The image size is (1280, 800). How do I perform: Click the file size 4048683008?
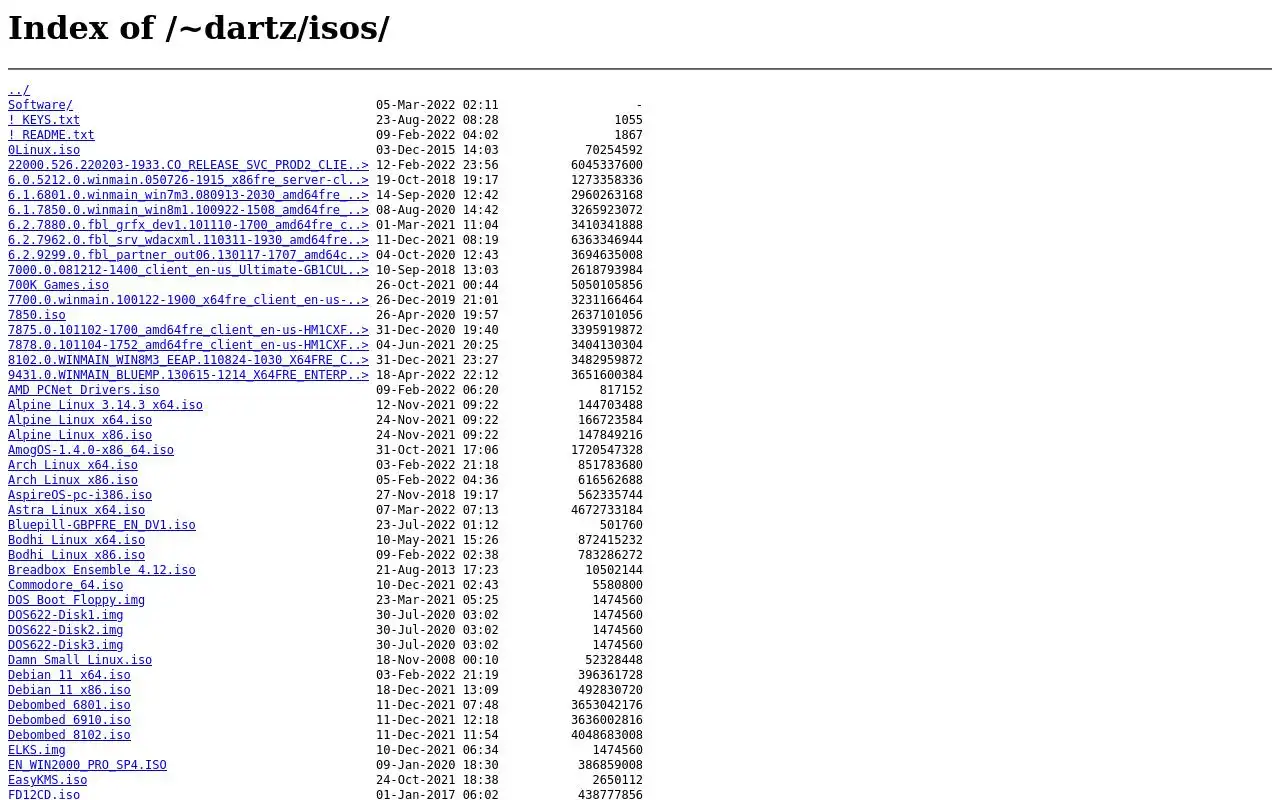pyautogui.click(x=607, y=735)
